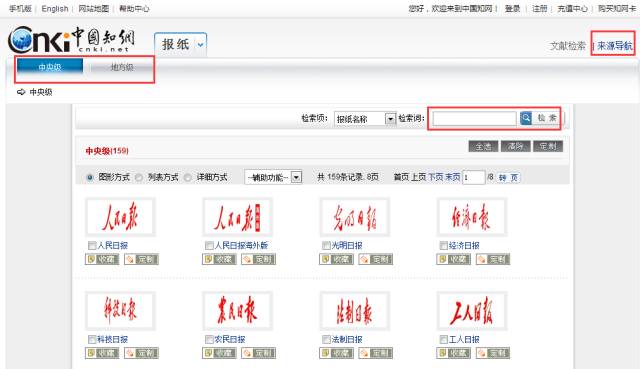Click 定制 button under 经济日报

(x=493, y=259)
